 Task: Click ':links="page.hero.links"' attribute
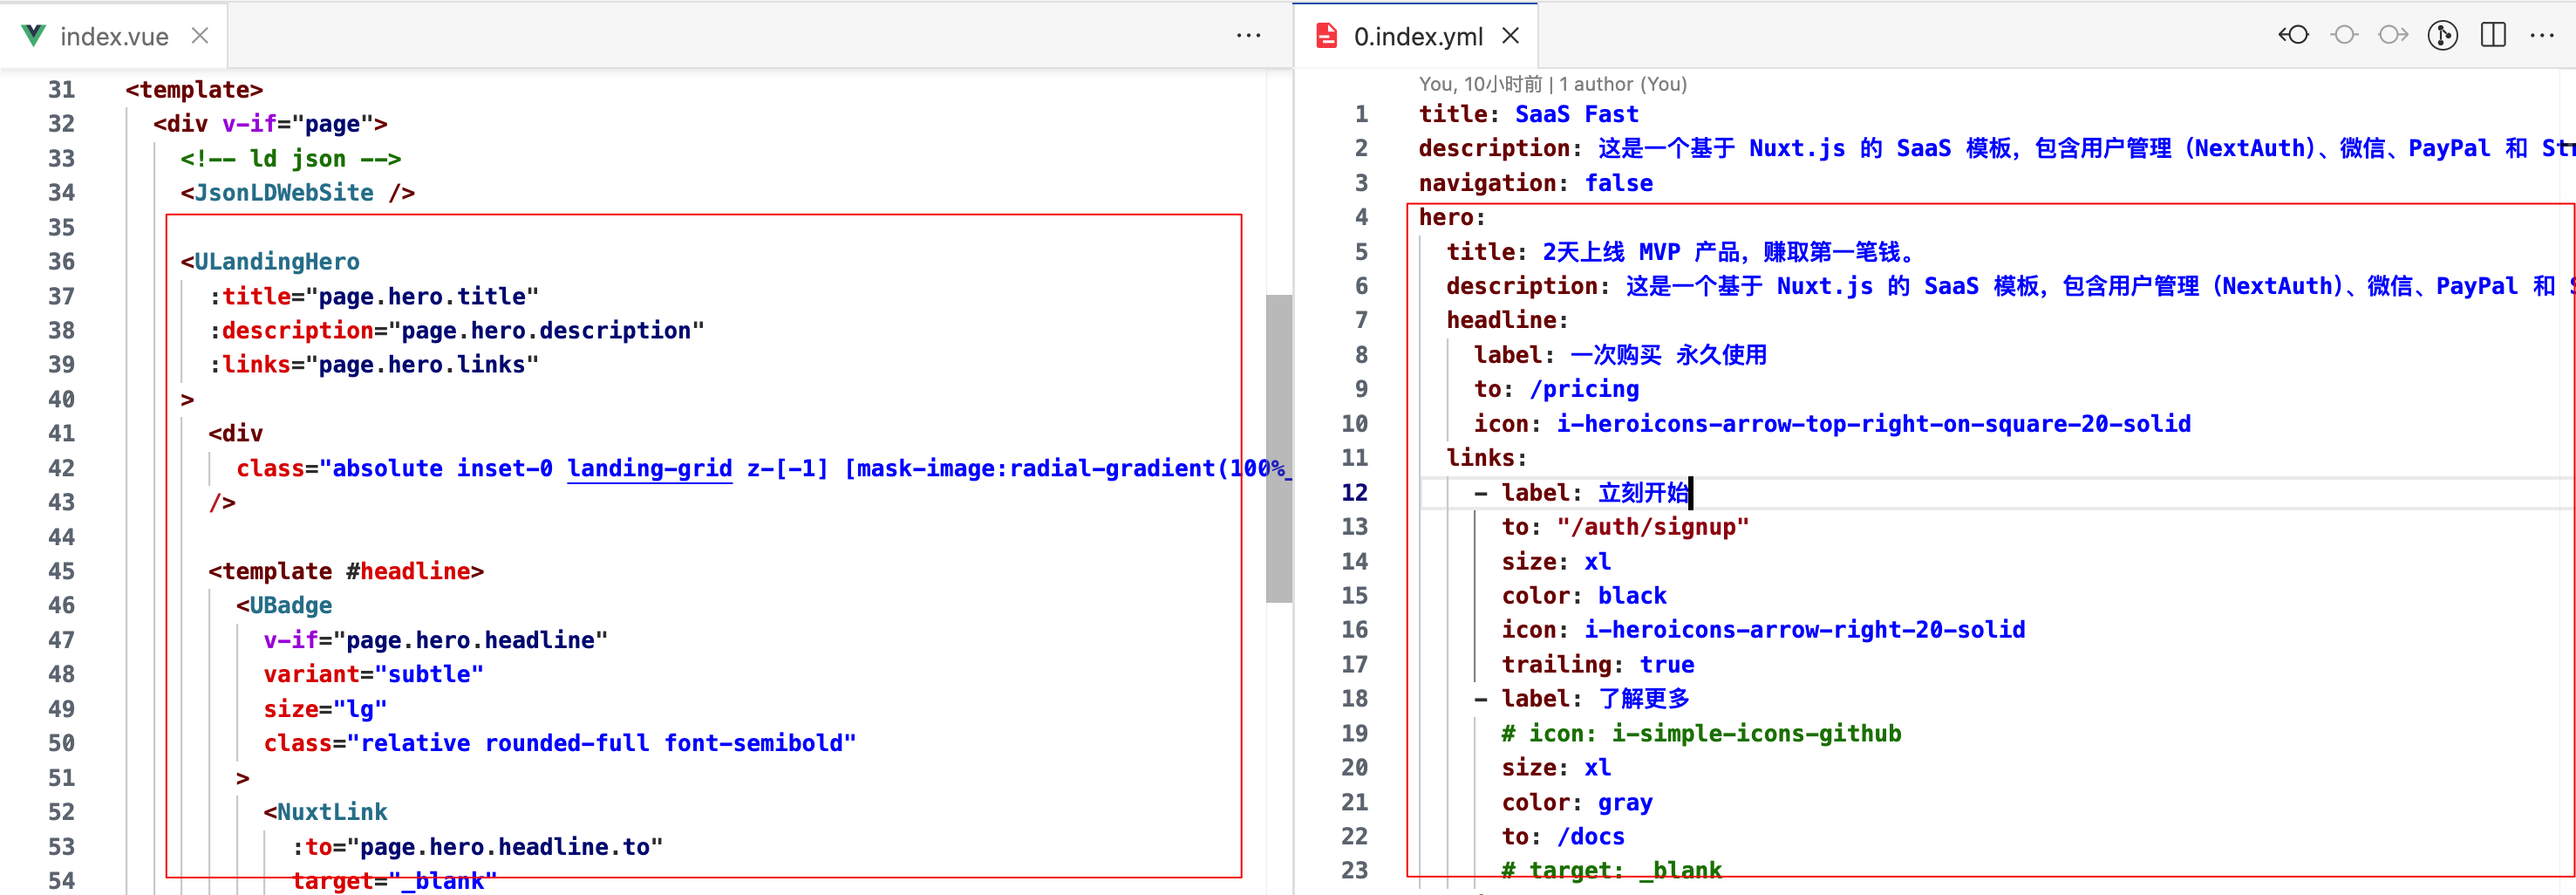[x=374, y=365]
